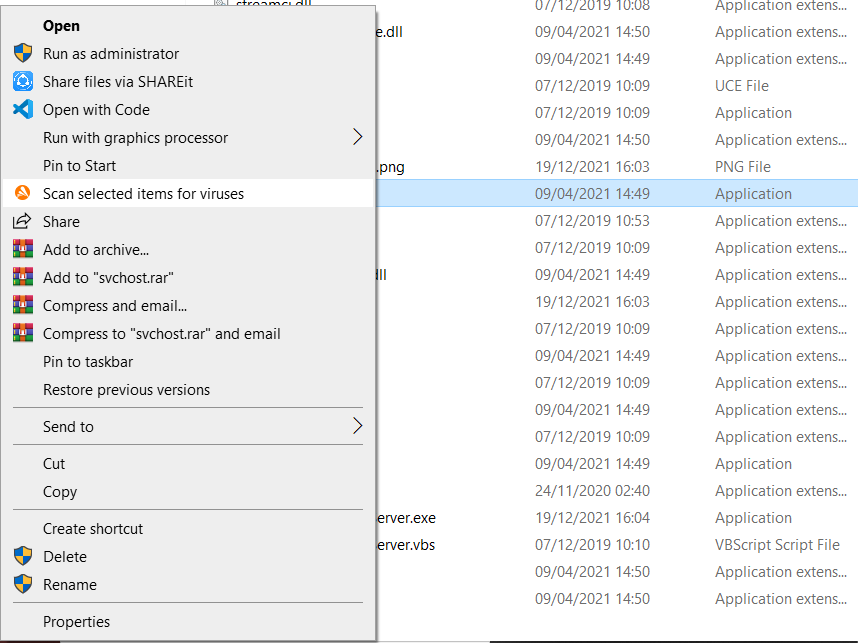Select Create shortcut
Image resolution: width=858 pixels, height=643 pixels.
[93, 529]
